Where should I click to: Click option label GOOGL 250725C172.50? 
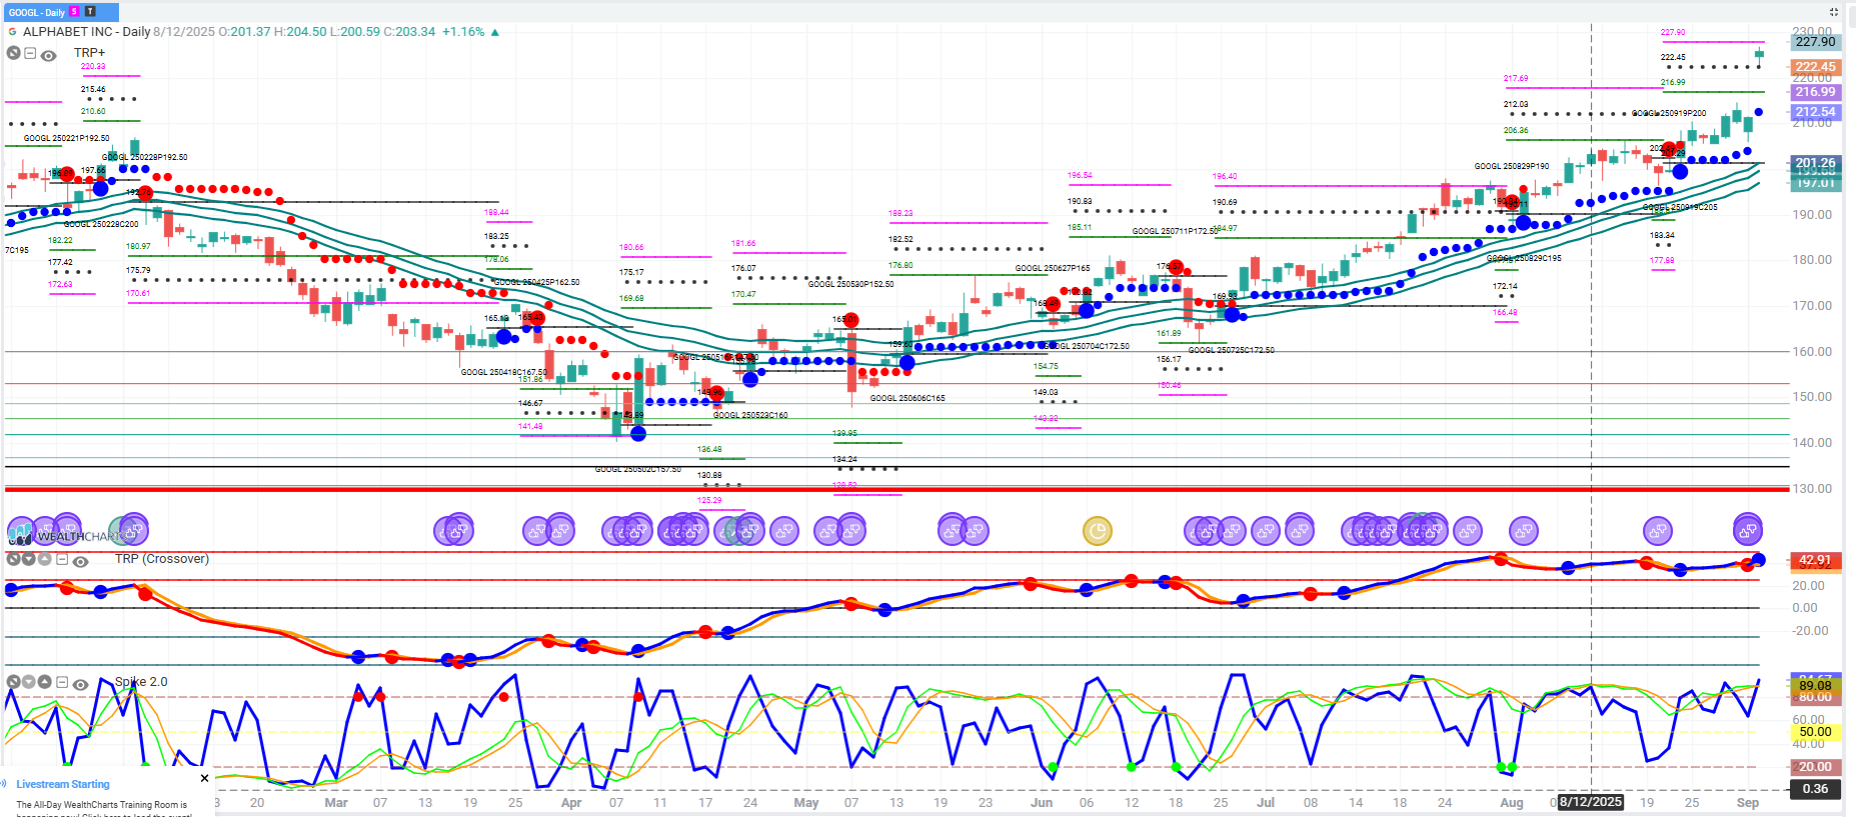coord(1231,350)
